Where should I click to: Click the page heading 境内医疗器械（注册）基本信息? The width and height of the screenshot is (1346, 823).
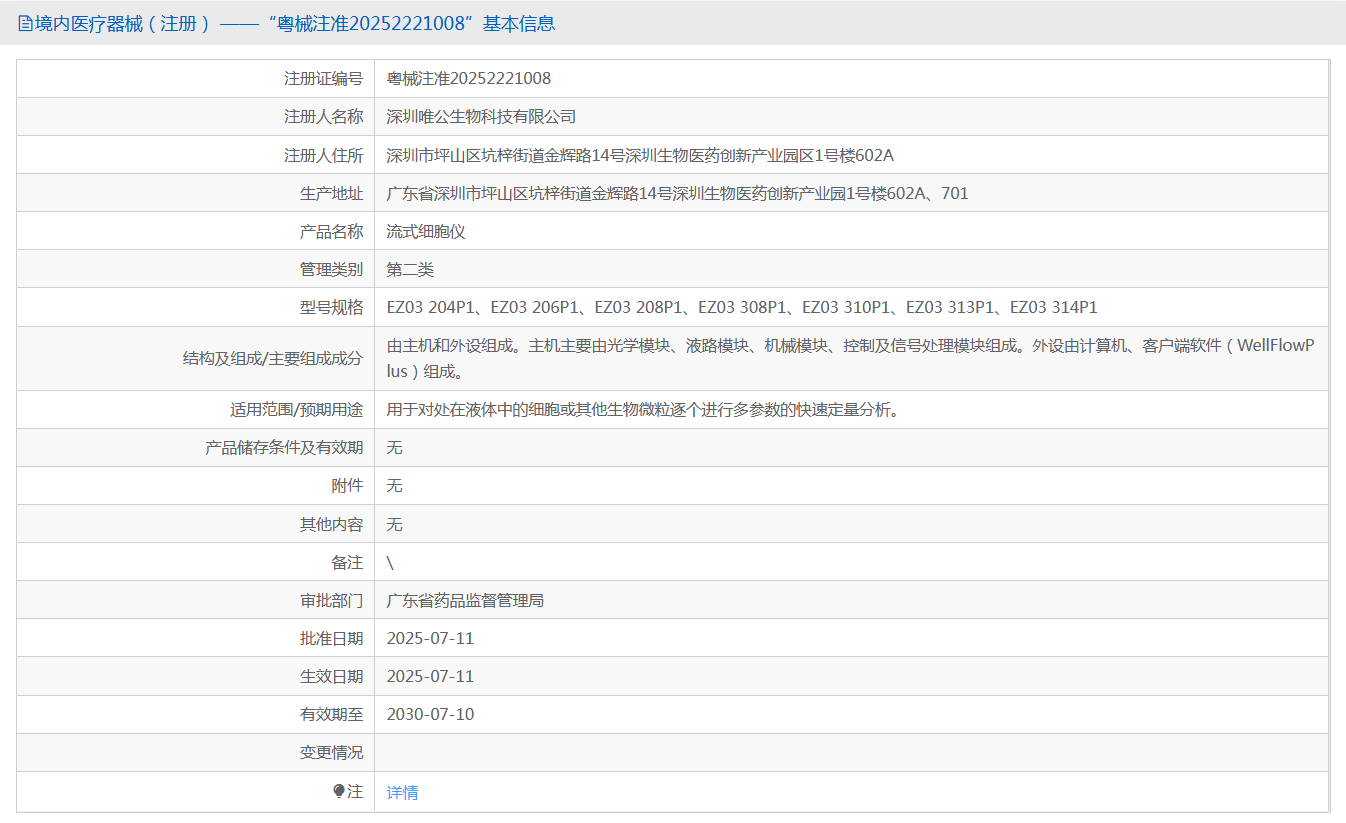[295, 23]
